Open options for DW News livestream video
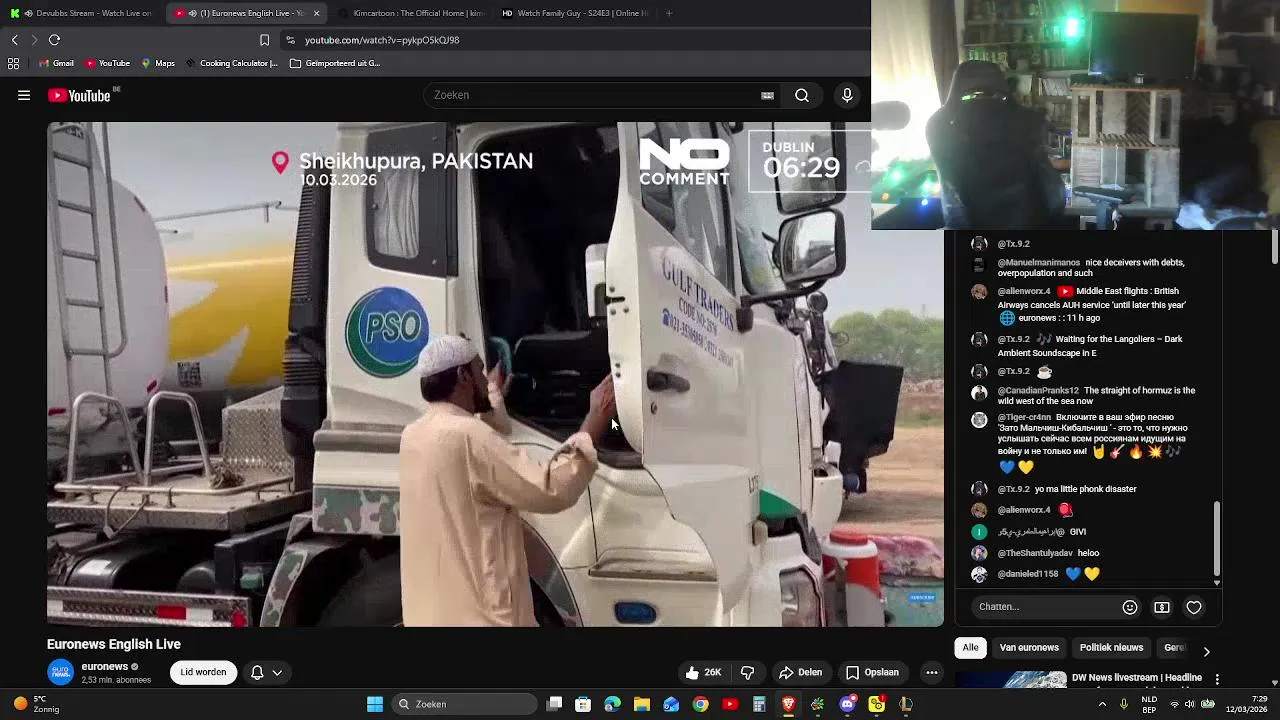Image resolution: width=1280 pixels, height=720 pixels. (x=1217, y=679)
